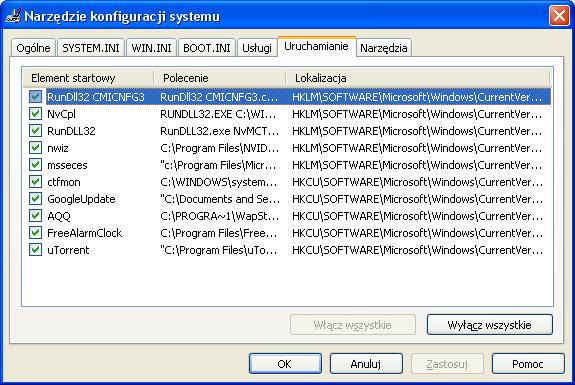Uncheck the uTorrent startup checkbox
Viewport: 575px width, 385px height.
click(x=35, y=250)
